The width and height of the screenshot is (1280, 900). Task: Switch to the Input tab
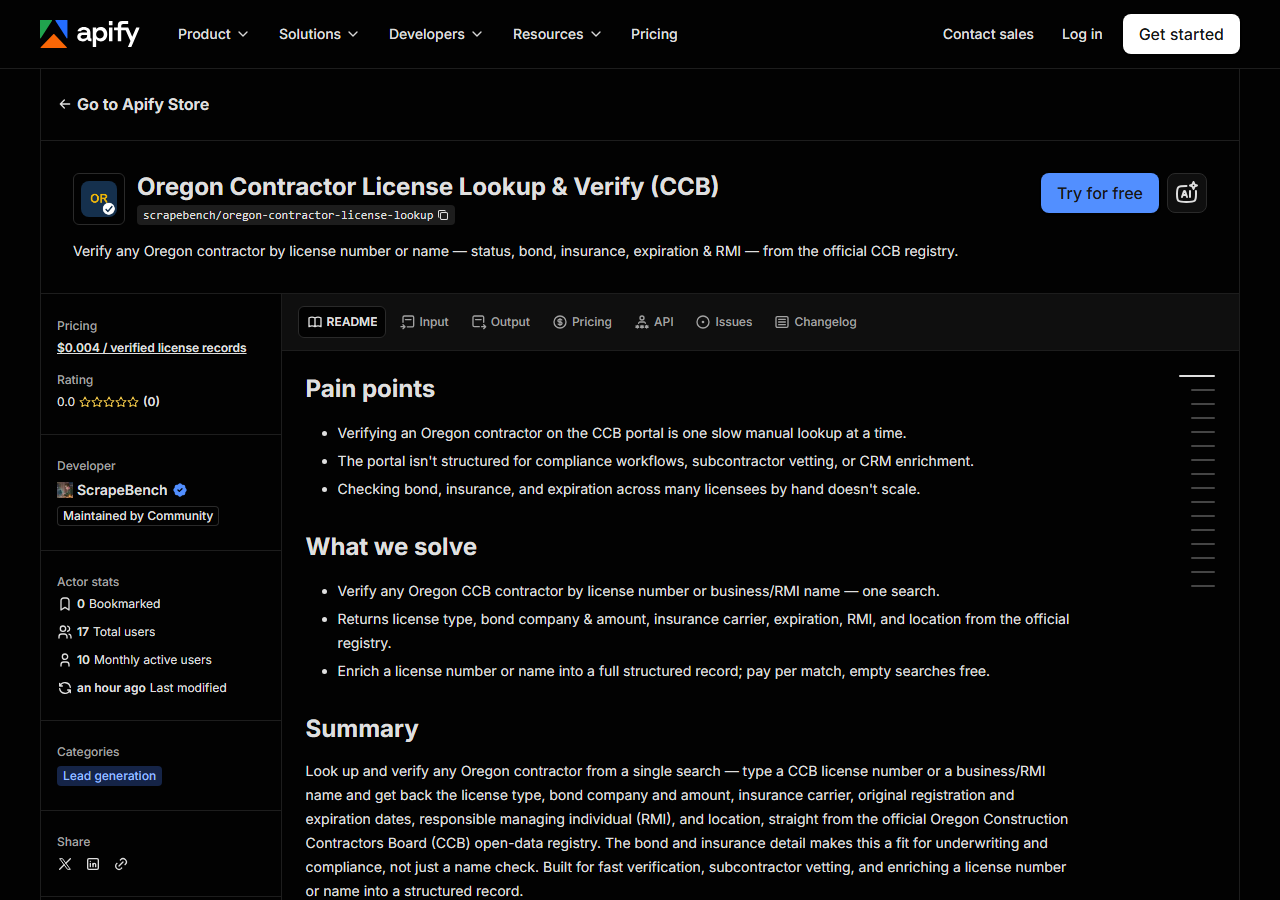click(x=424, y=322)
